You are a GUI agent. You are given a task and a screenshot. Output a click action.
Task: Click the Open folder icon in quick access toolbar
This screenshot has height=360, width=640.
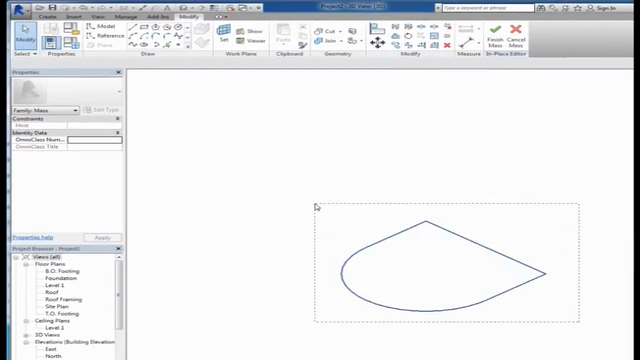tap(40, 8)
